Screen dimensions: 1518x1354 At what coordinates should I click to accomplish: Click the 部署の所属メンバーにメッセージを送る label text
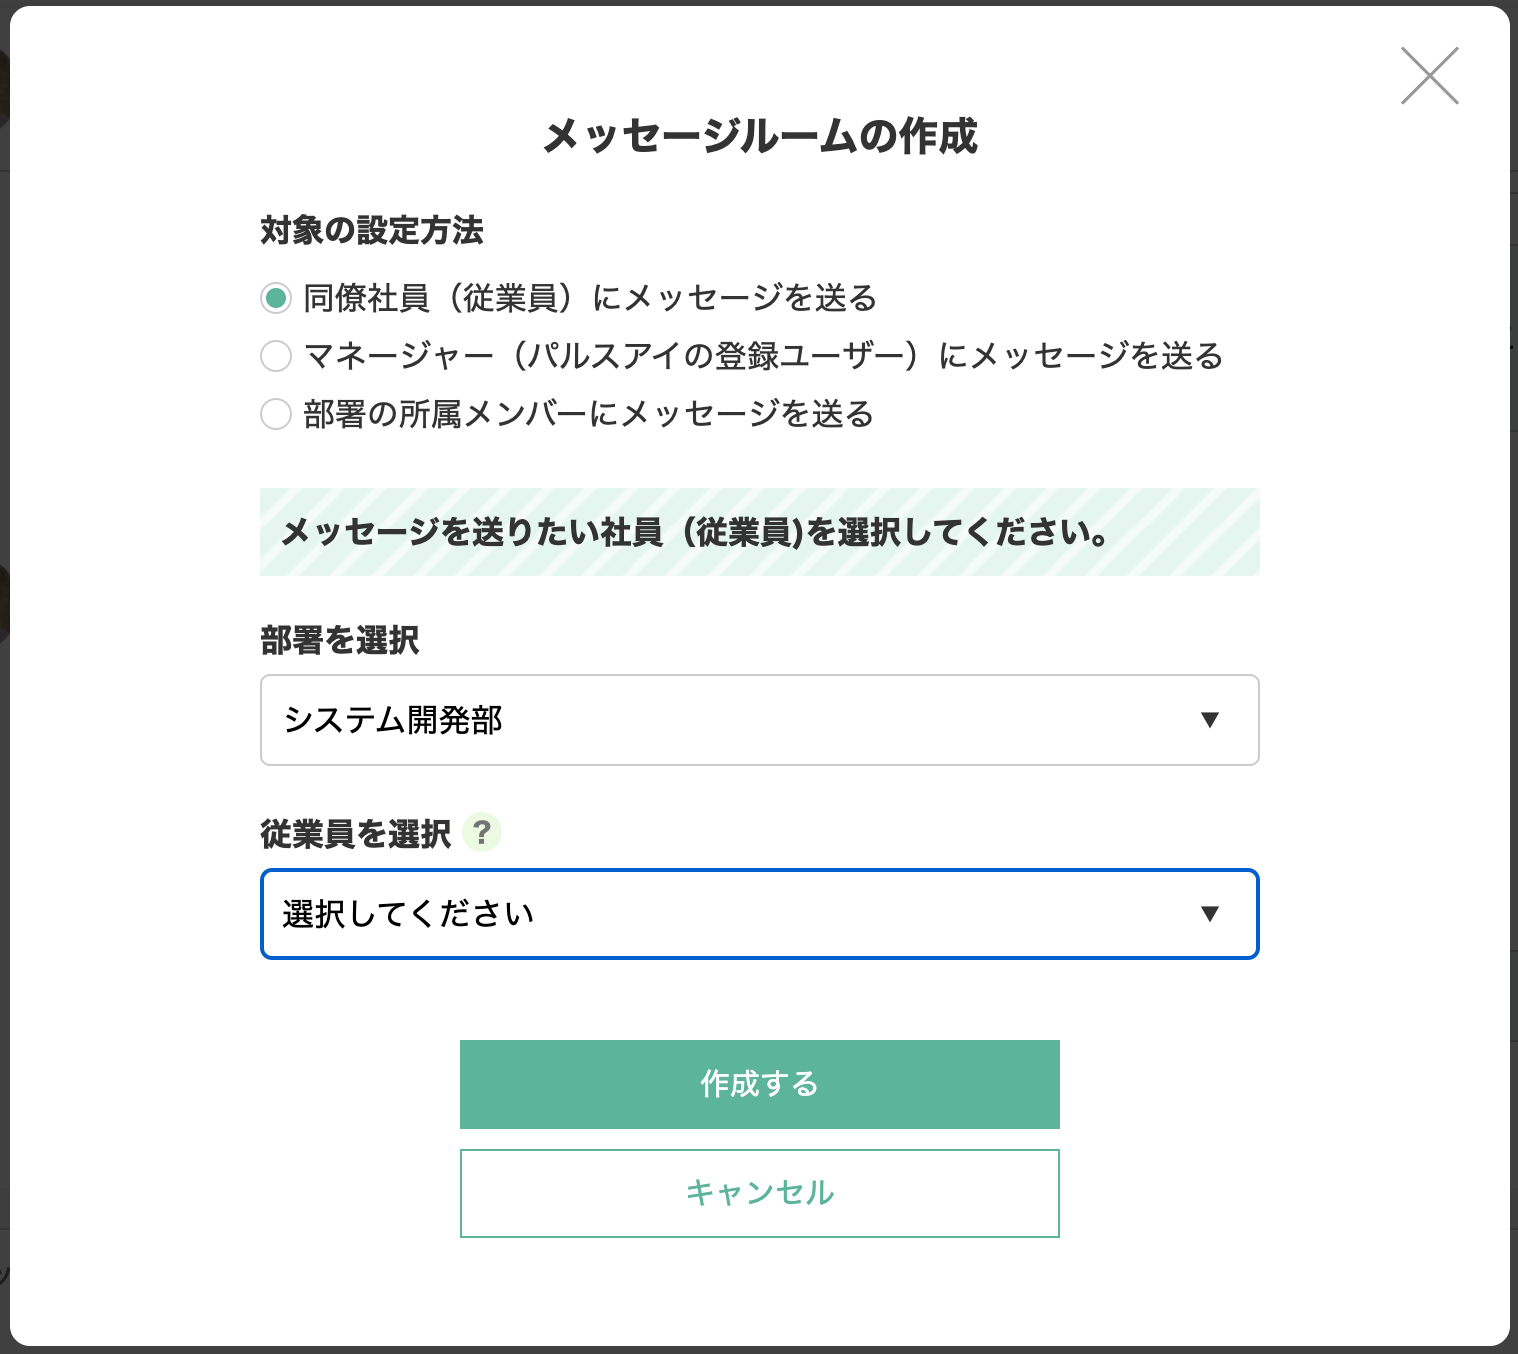click(x=588, y=414)
